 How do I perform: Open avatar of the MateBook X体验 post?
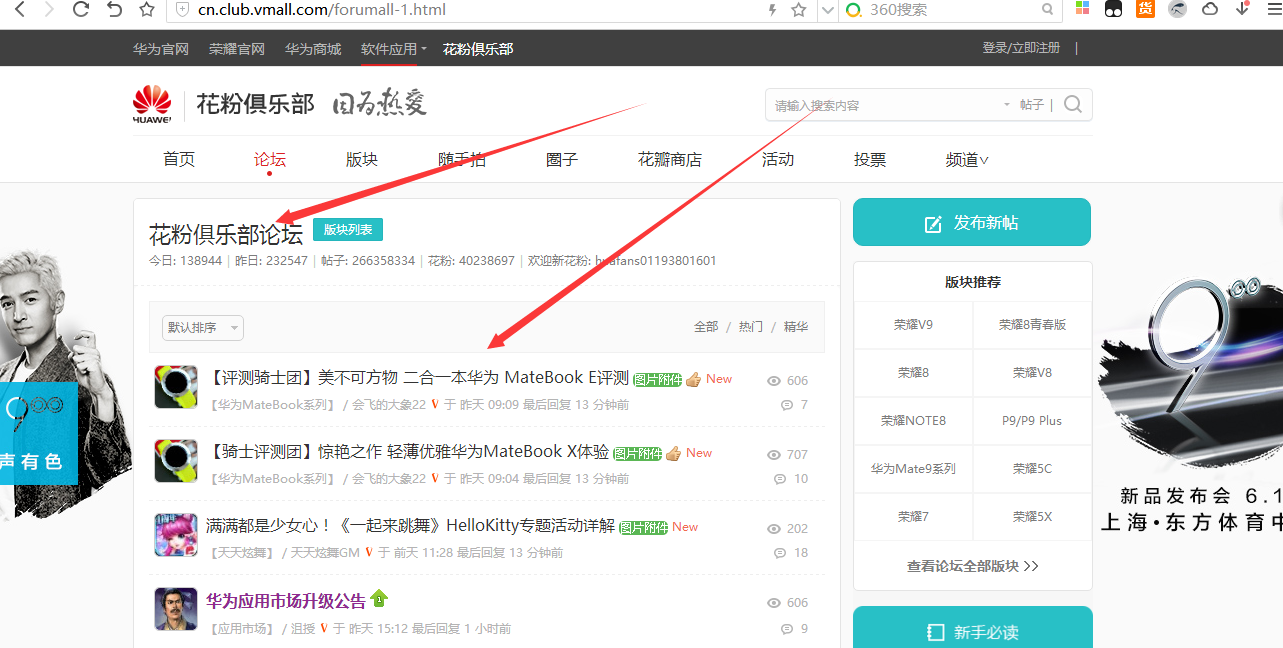(x=176, y=461)
